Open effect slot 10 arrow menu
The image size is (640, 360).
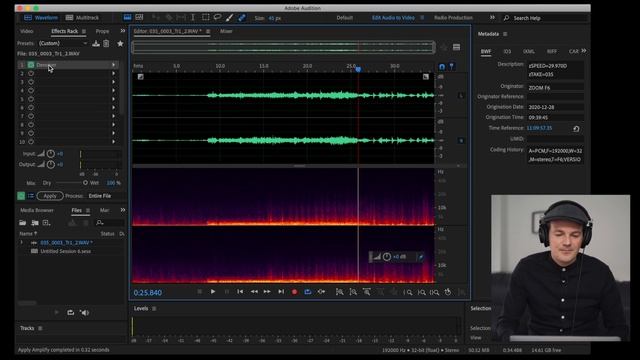pos(113,142)
